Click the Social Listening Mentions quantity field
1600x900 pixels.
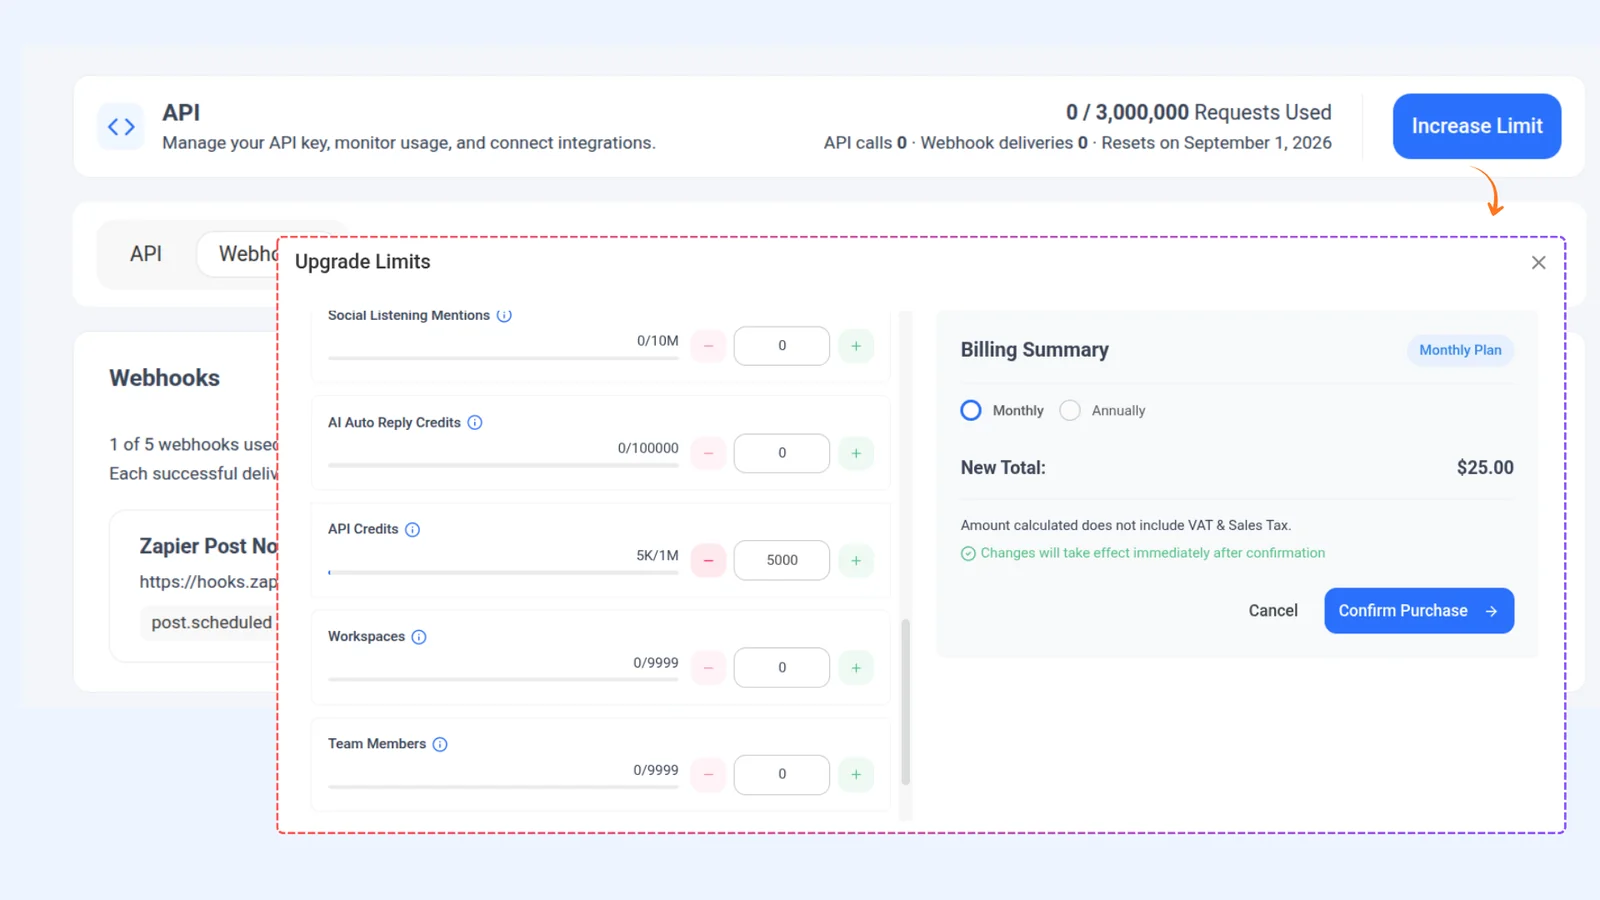(782, 346)
